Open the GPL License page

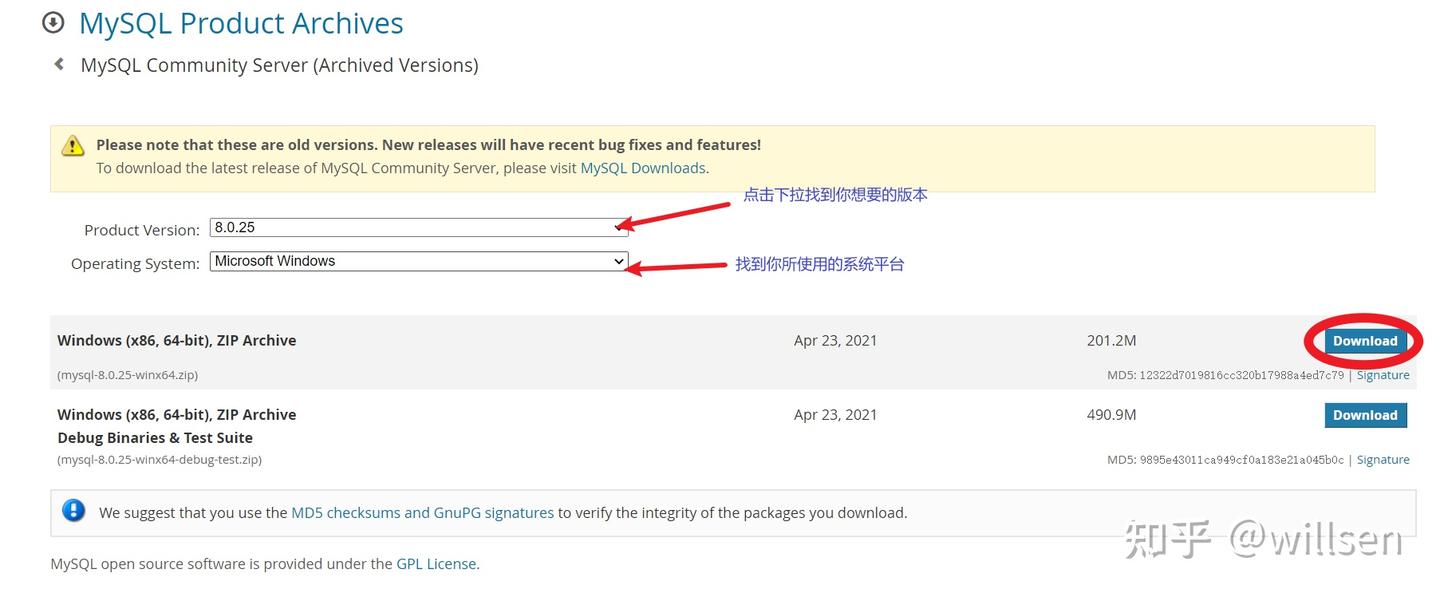click(x=437, y=563)
